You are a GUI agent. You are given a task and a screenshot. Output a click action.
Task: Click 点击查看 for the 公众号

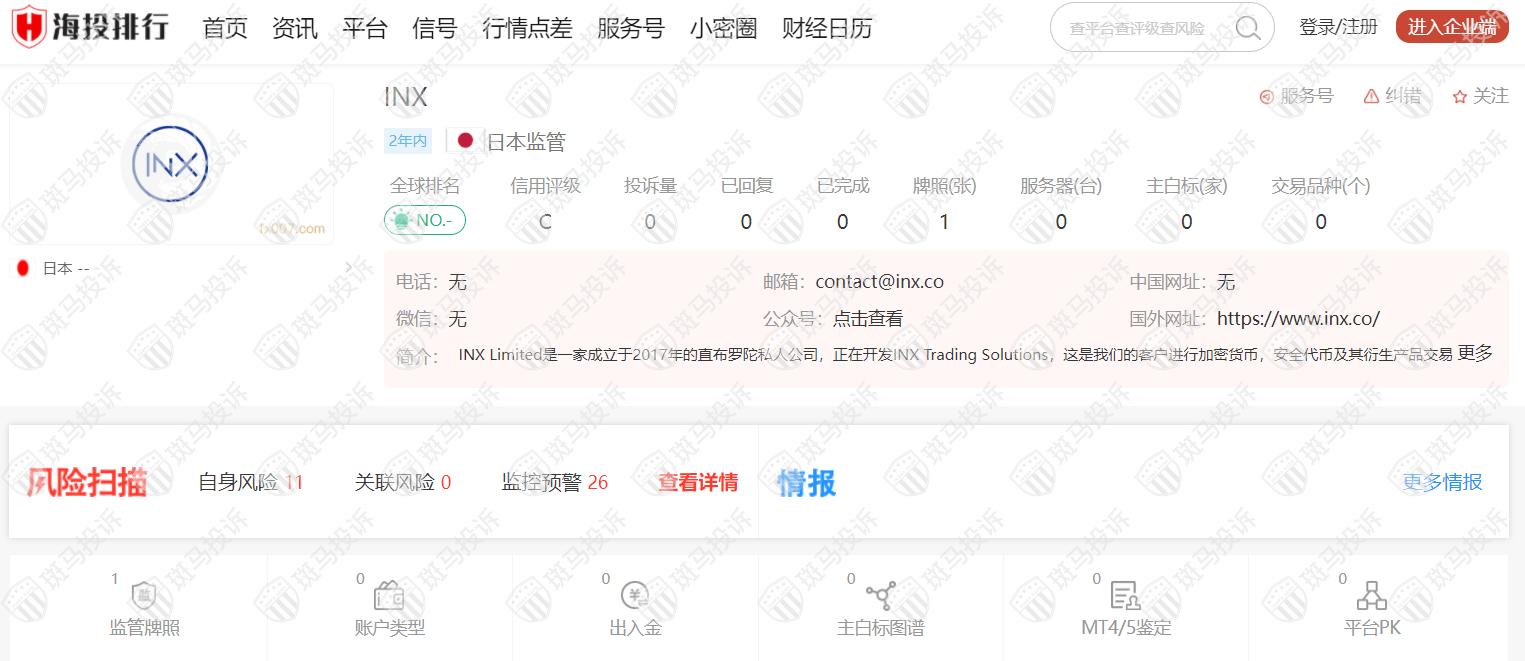(868, 319)
